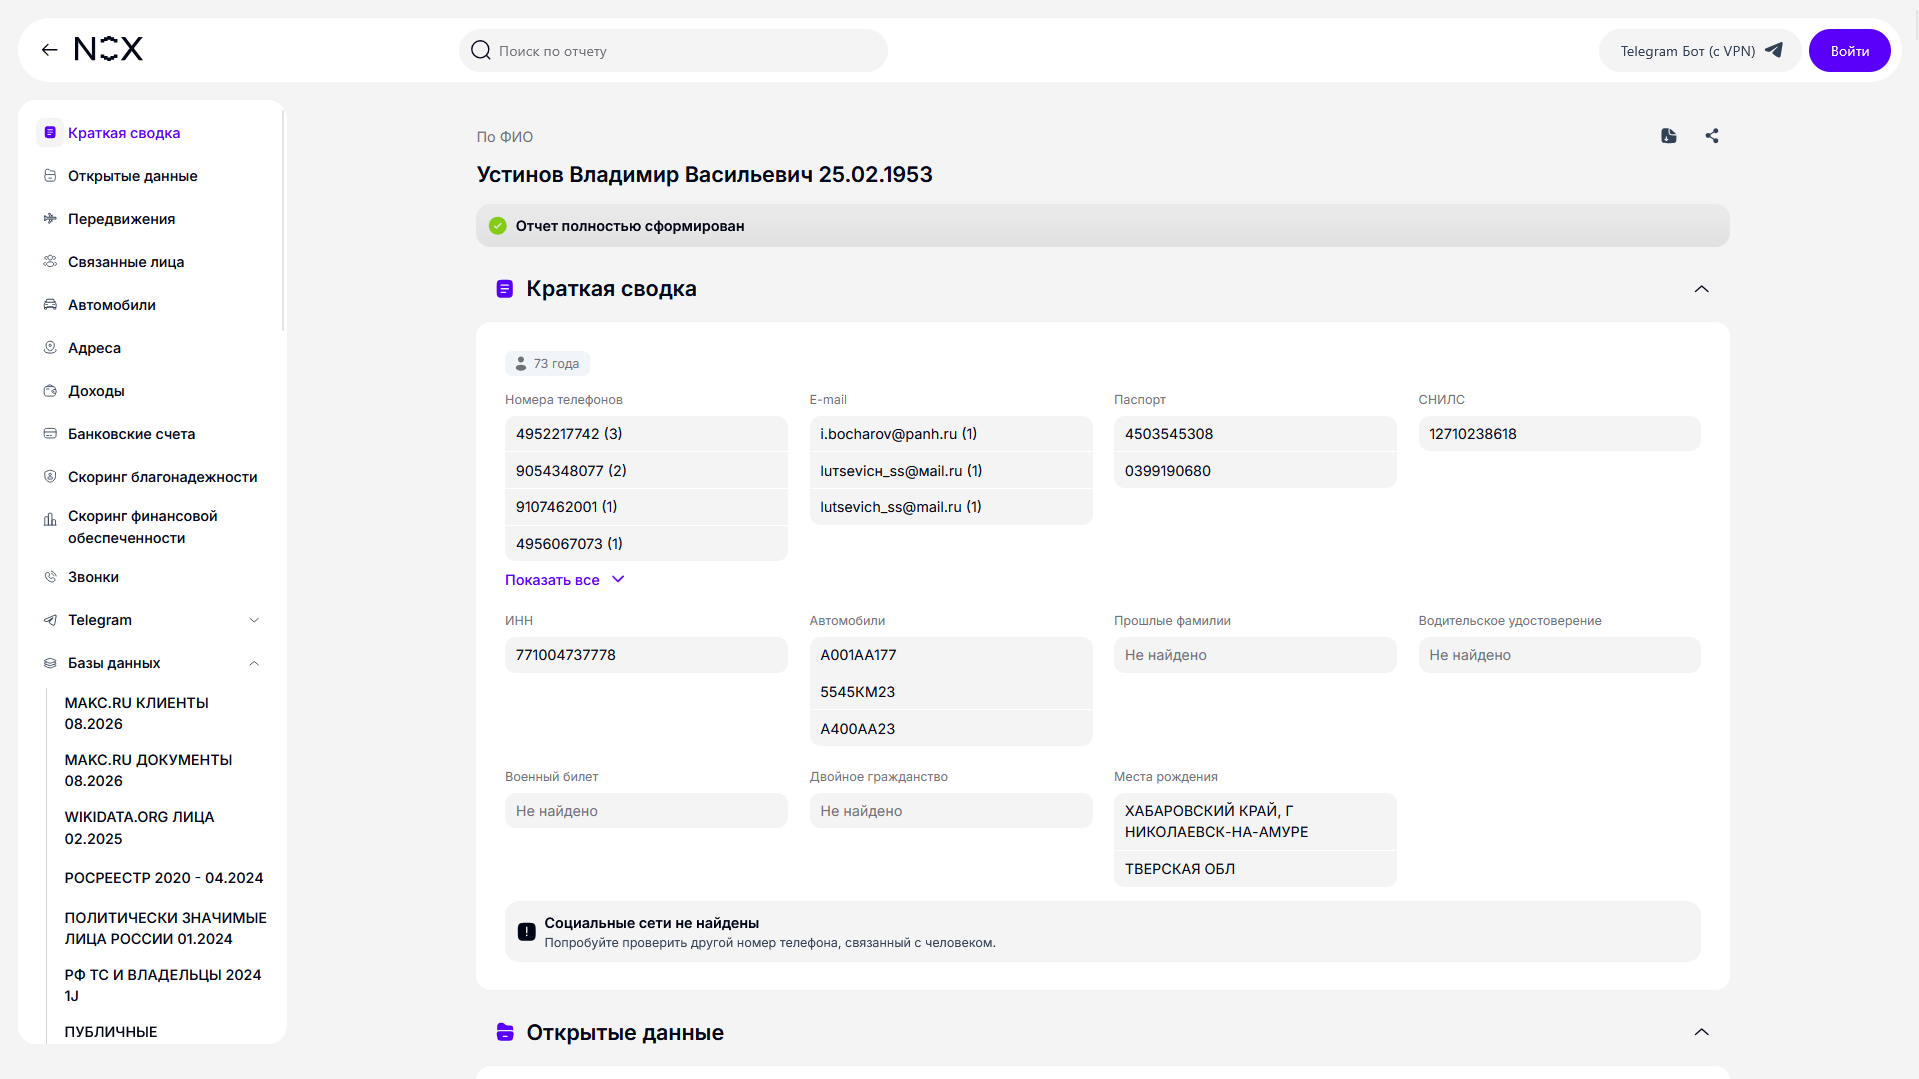
Task: Click the document export icon
Action: point(1668,136)
